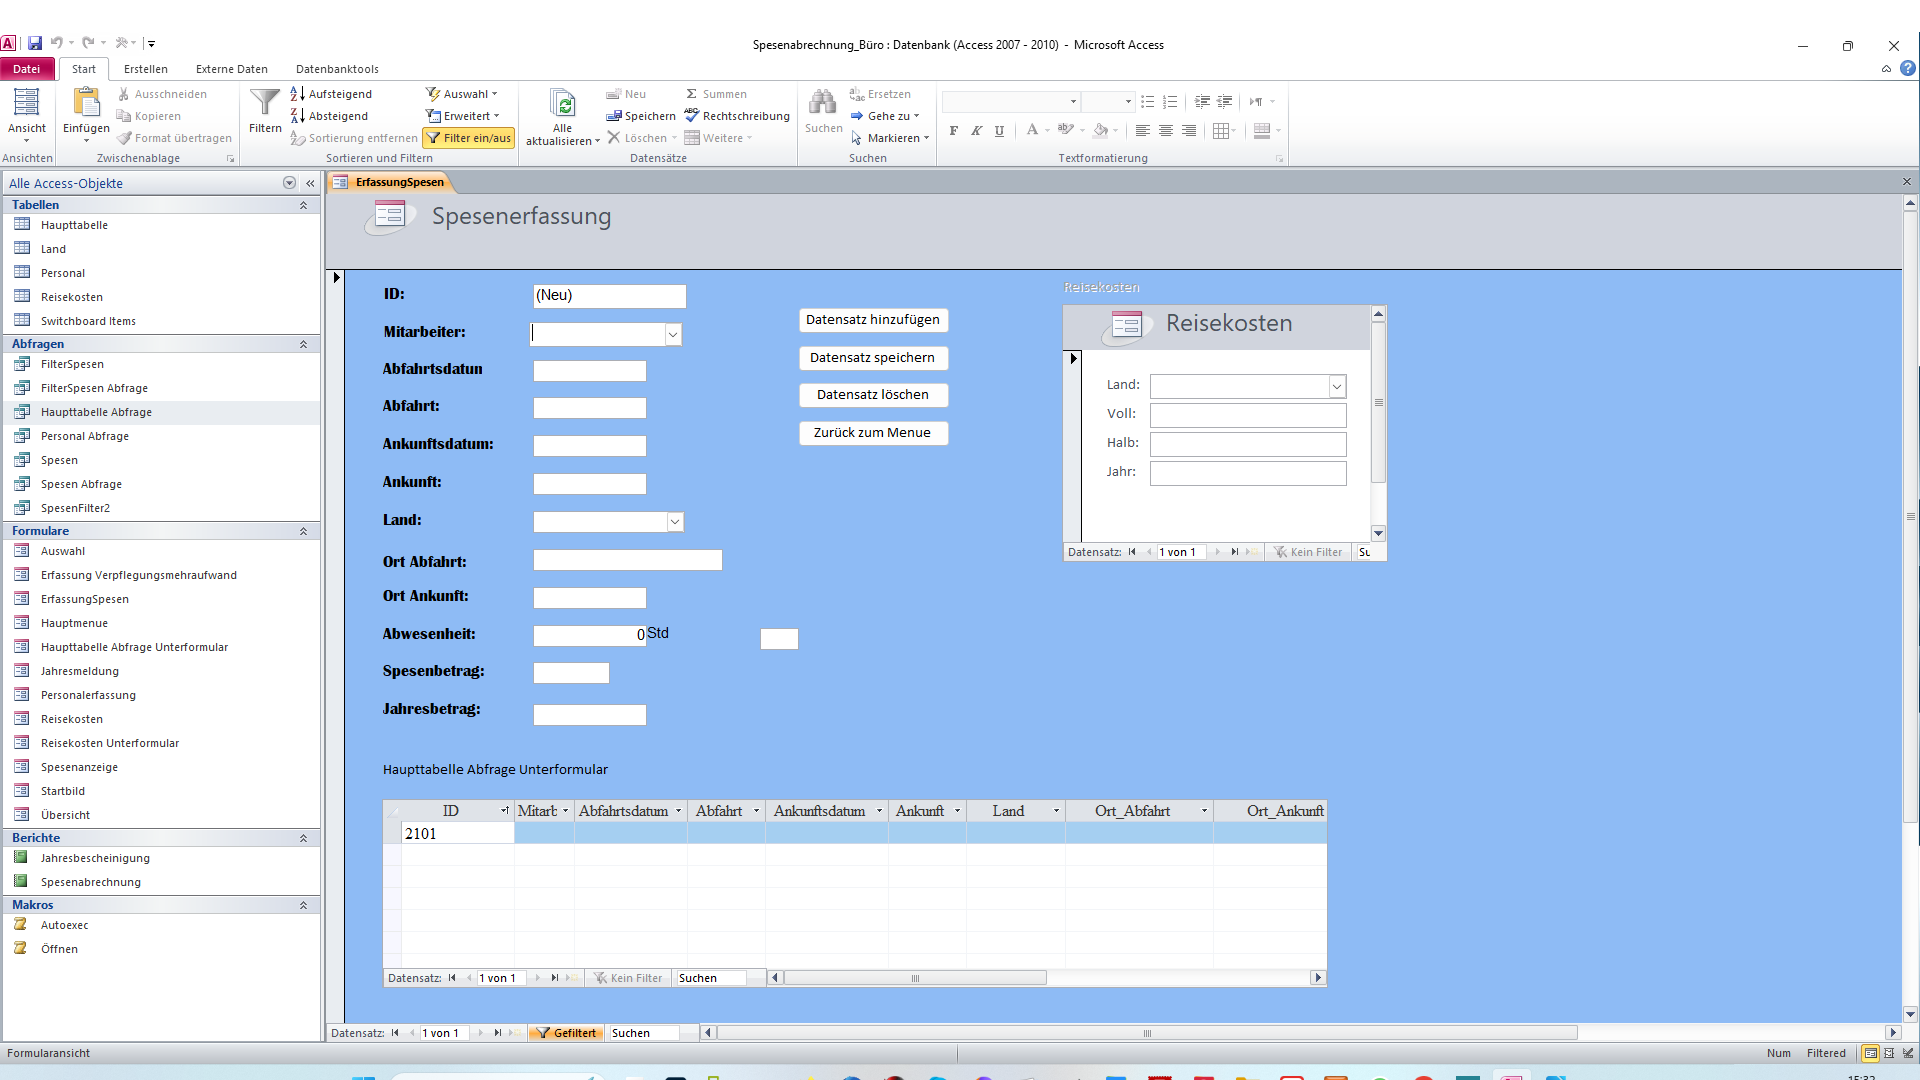Sort records with Aufsteigend
Screen dimensions: 1920x1080
[x=332, y=94]
